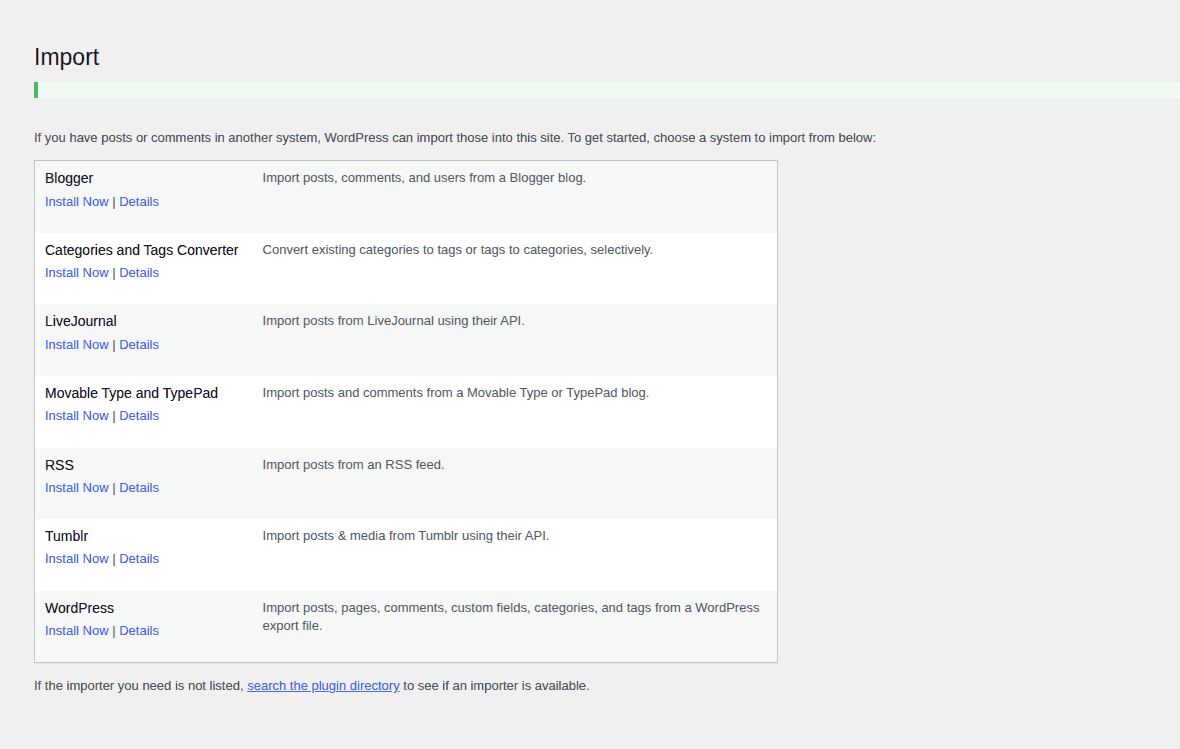Select the WordPress importer title
Image resolution: width=1180 pixels, height=749 pixels.
(80, 608)
